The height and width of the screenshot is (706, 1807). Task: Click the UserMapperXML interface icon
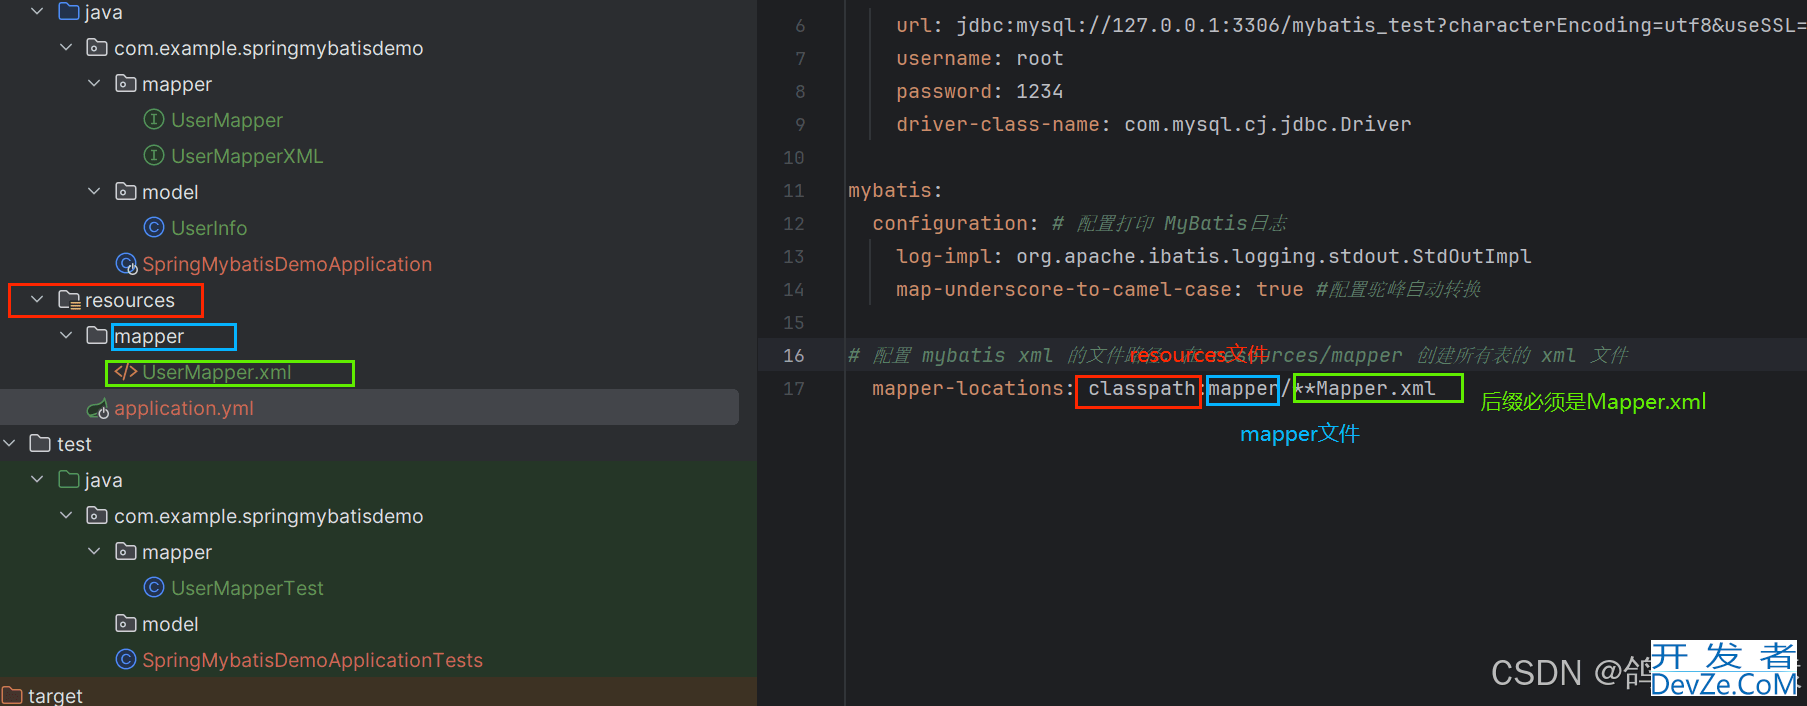click(x=154, y=156)
